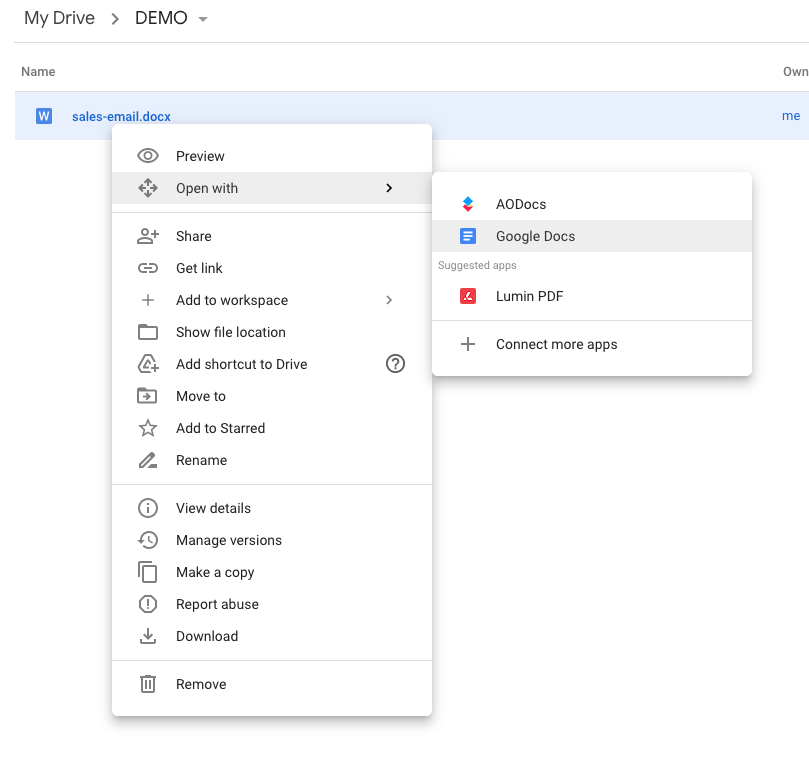Screen dimensions: 809x759
Task: Click the Name column header
Action: tap(38, 71)
